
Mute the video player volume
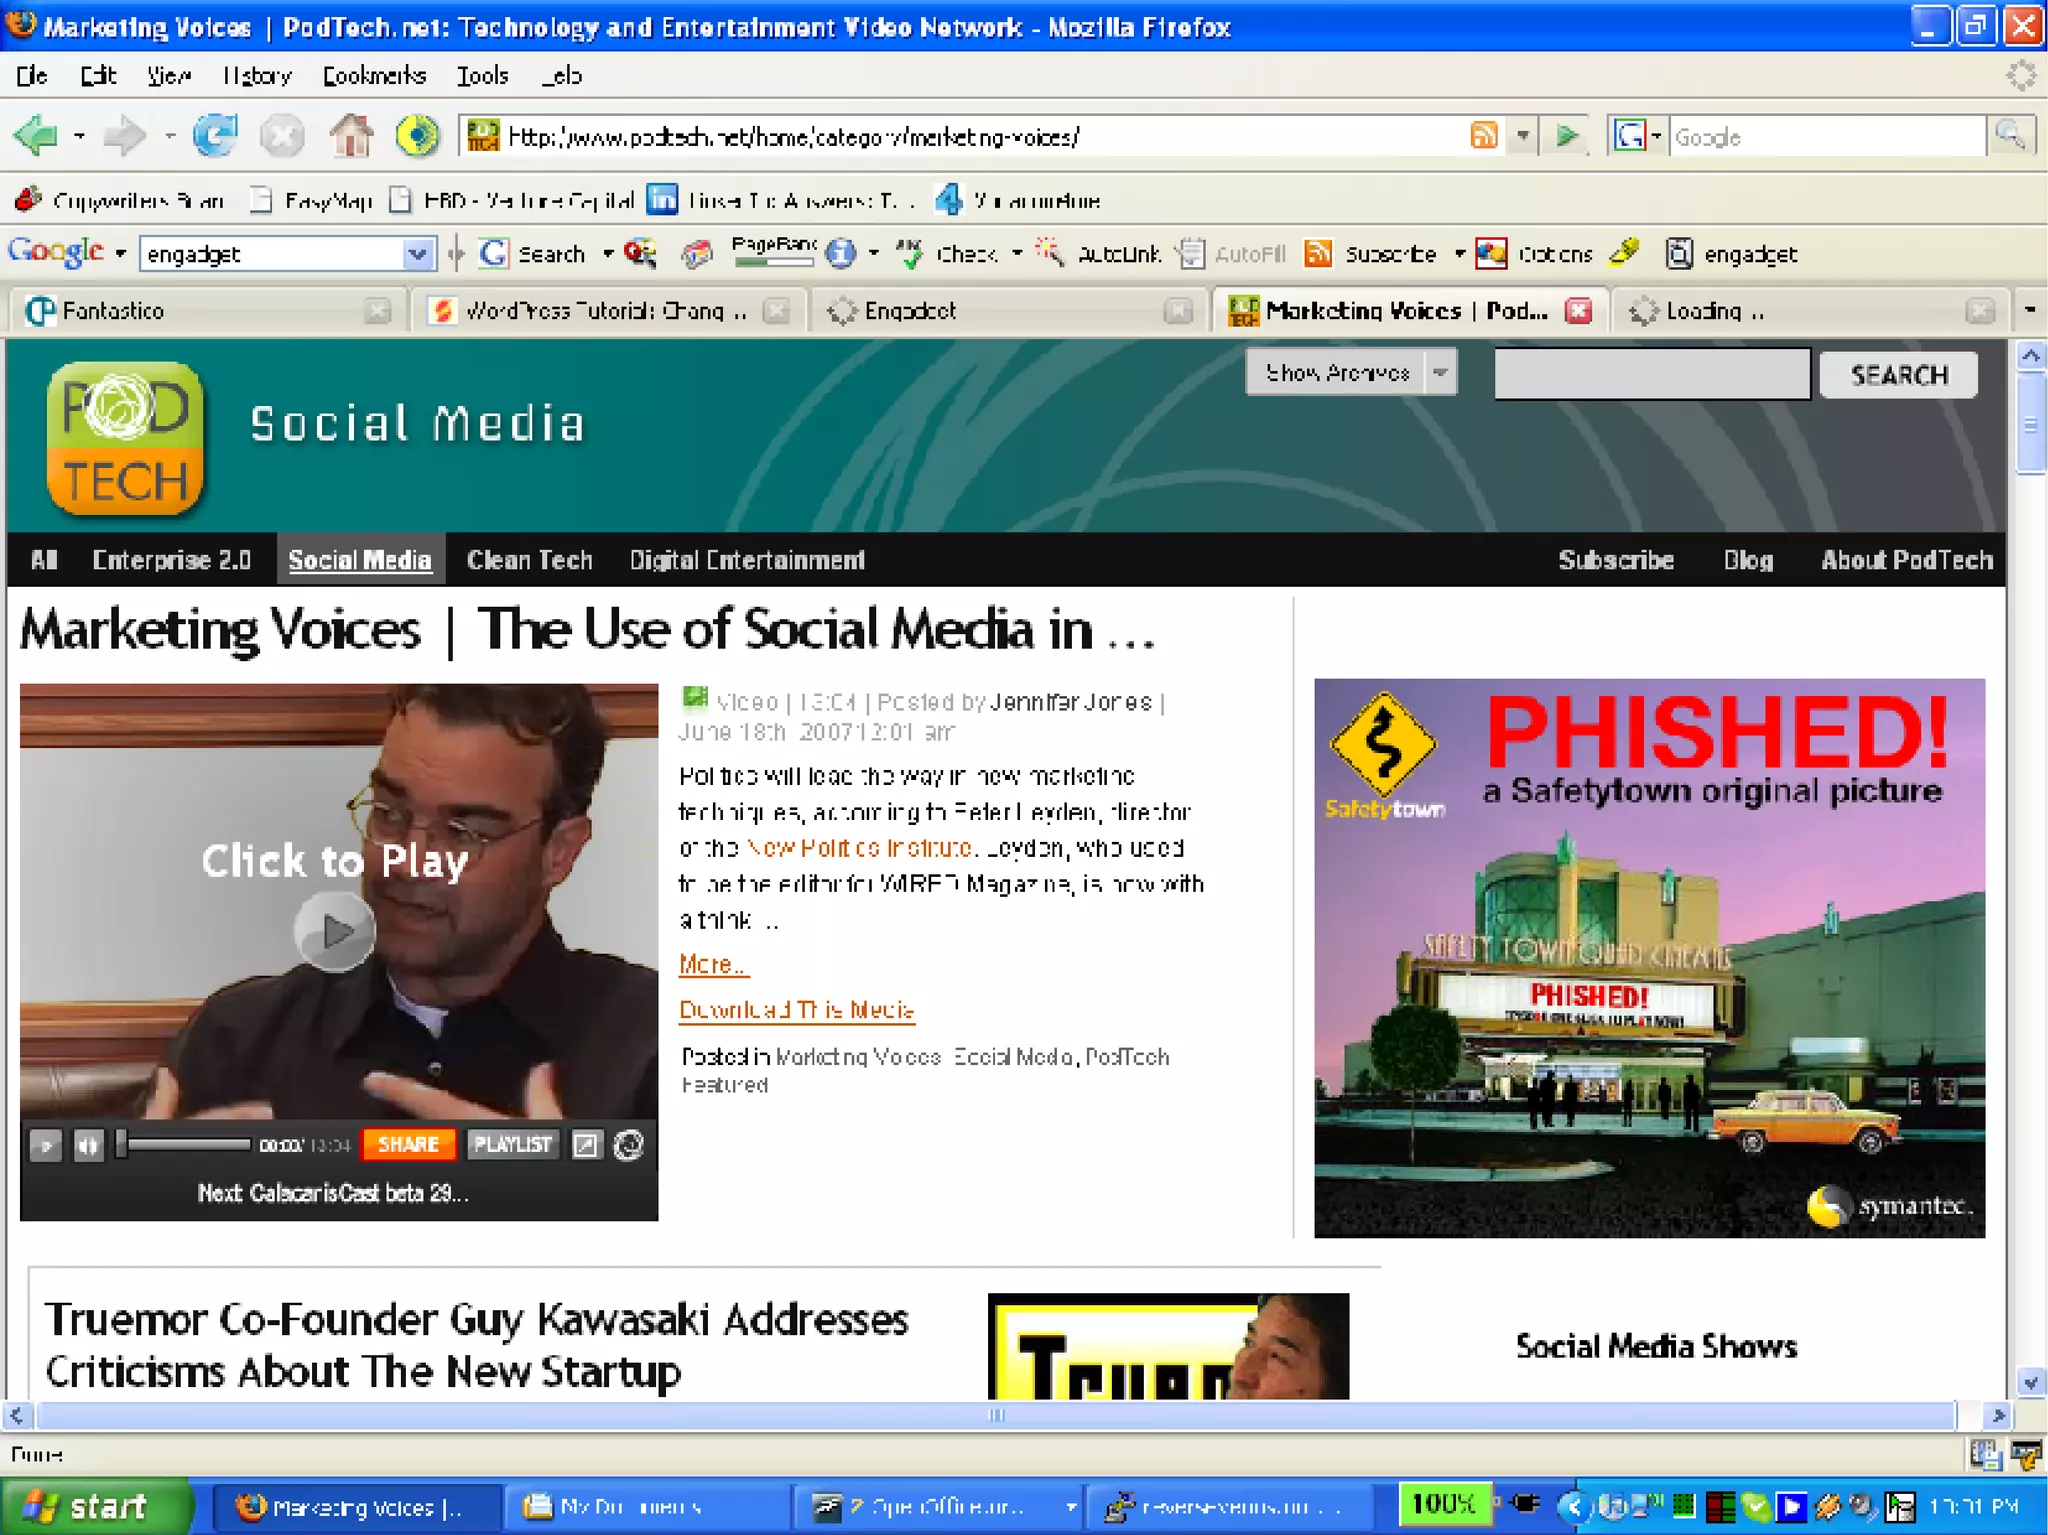89,1145
